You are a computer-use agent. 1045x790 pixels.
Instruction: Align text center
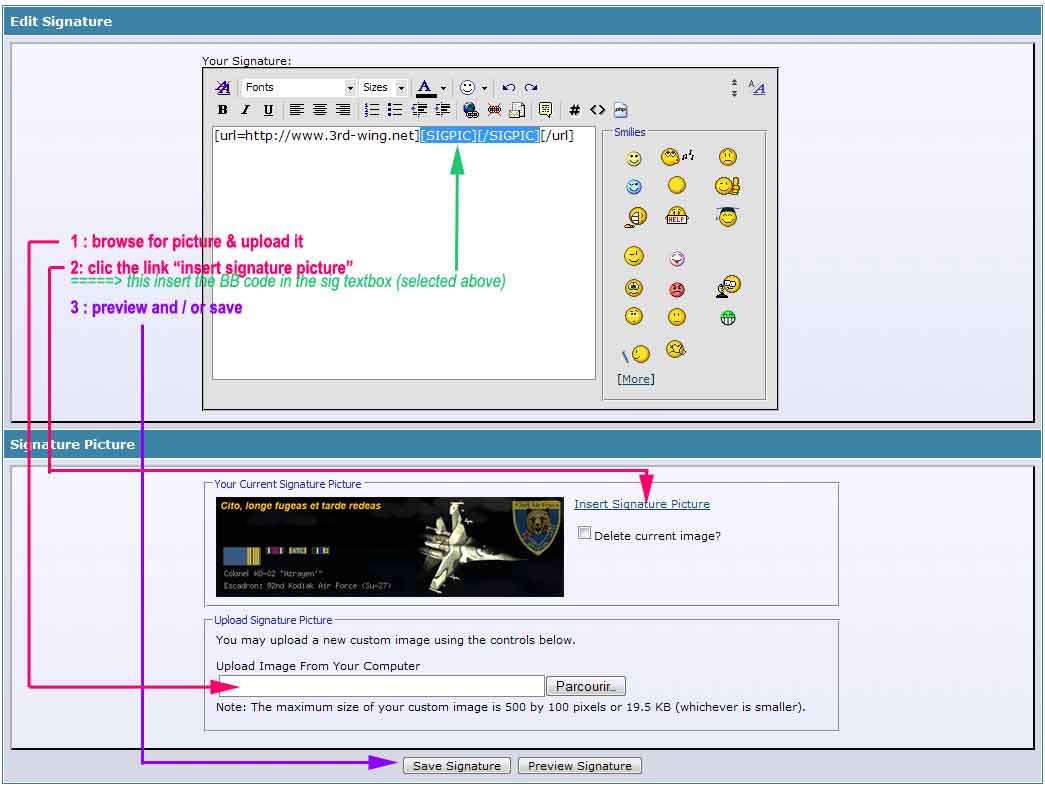(320, 110)
